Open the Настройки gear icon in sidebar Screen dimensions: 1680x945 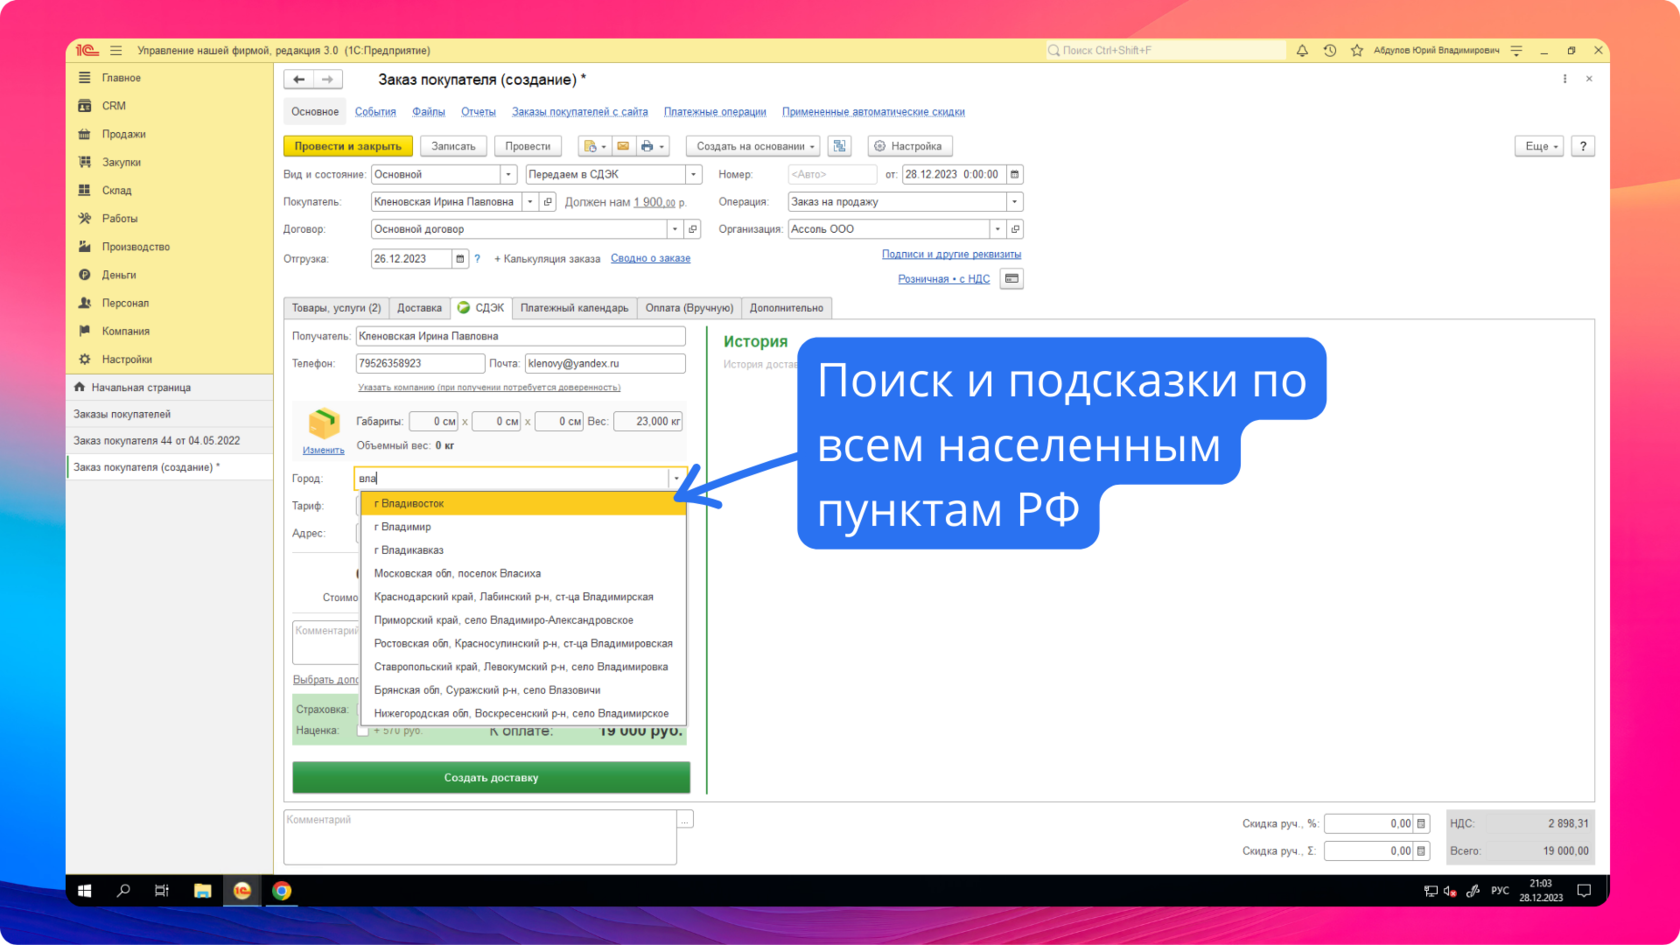(85, 359)
